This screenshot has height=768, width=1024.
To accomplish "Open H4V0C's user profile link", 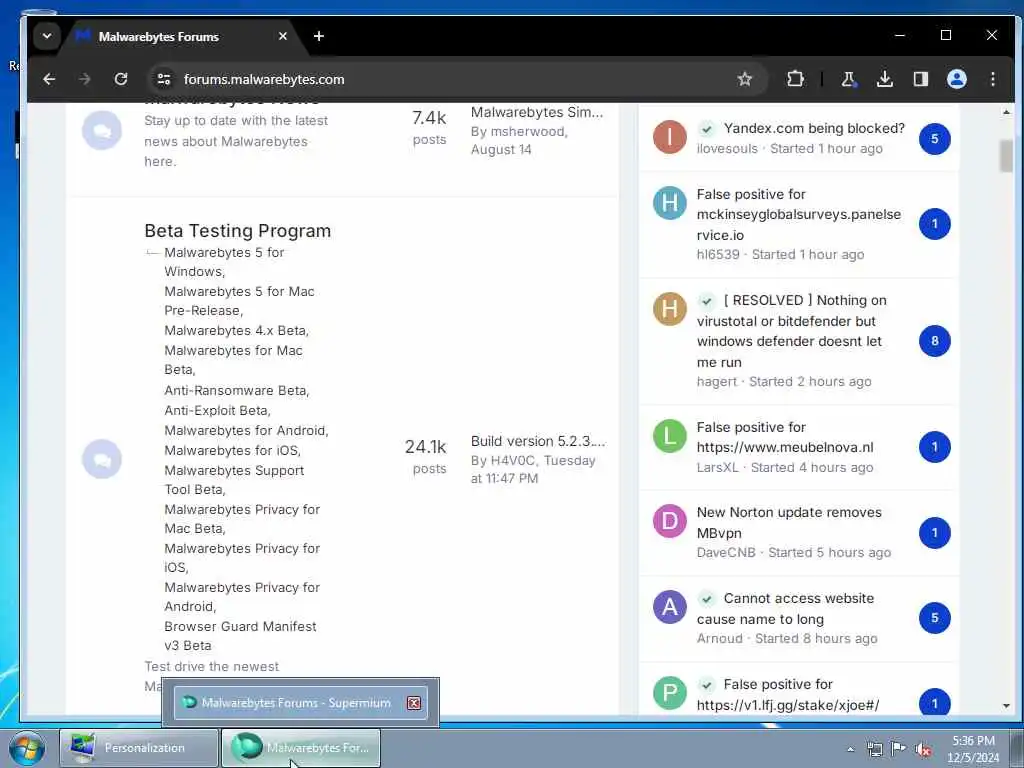I will (x=513, y=460).
